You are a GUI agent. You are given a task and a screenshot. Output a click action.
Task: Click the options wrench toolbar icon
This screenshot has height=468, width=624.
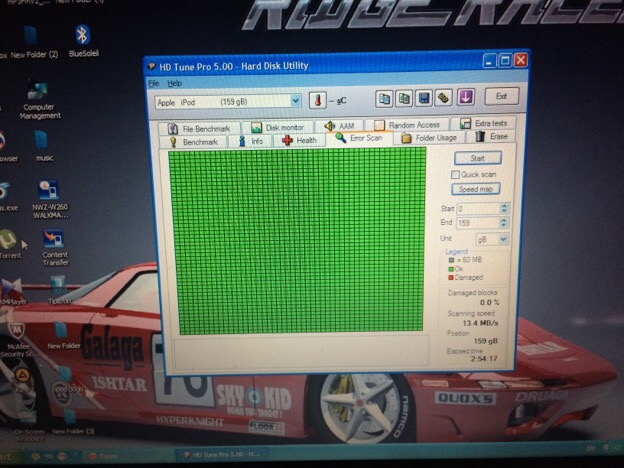(x=443, y=98)
